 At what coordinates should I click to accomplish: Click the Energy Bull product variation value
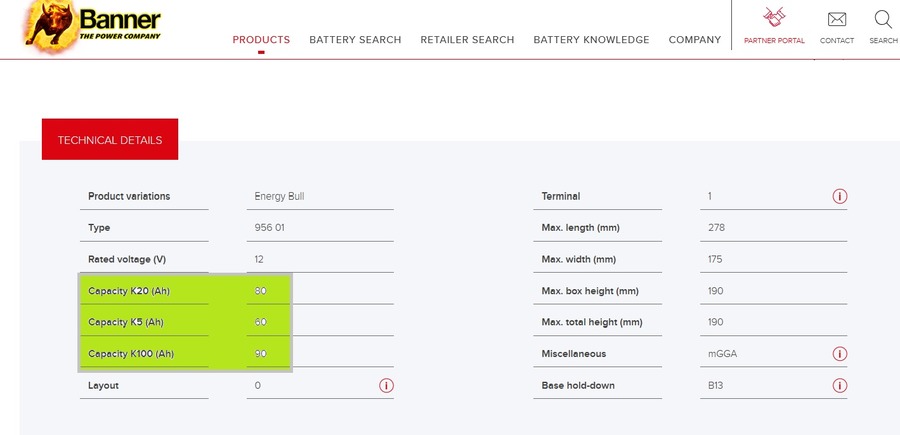coord(280,196)
